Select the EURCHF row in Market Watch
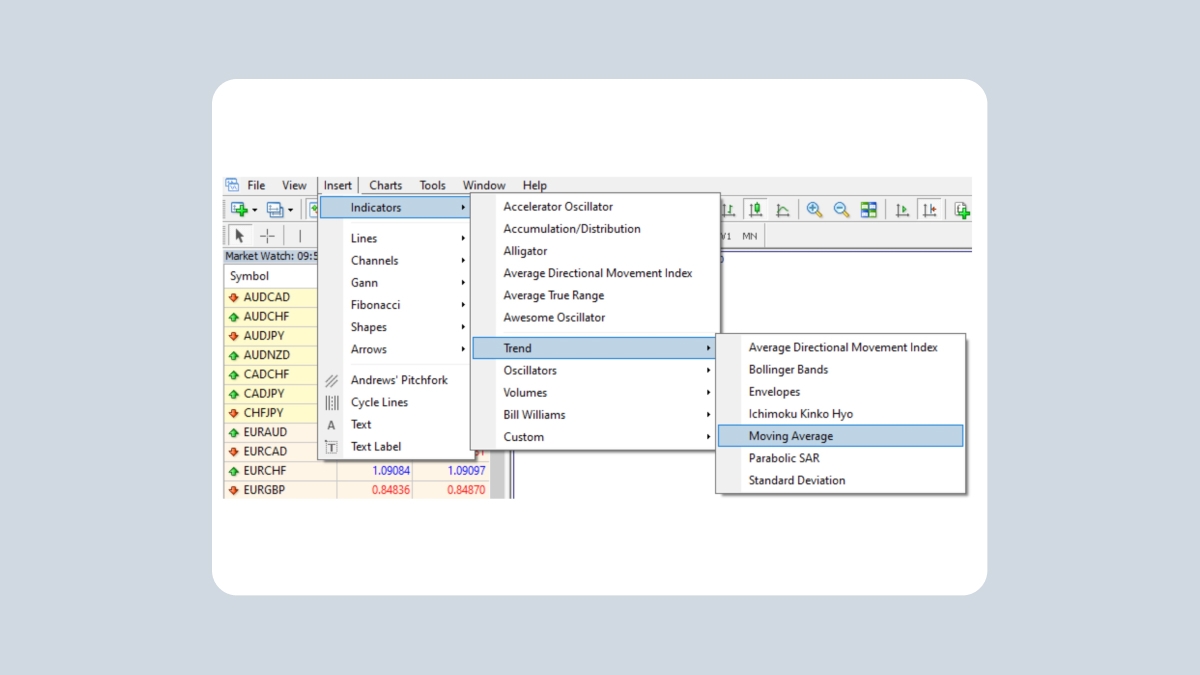Viewport: 1200px width, 675px height. (x=357, y=471)
